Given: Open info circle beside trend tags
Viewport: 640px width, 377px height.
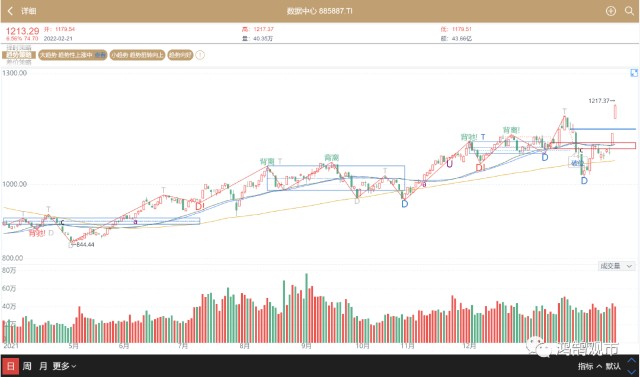Looking at the screenshot, I should (200, 55).
